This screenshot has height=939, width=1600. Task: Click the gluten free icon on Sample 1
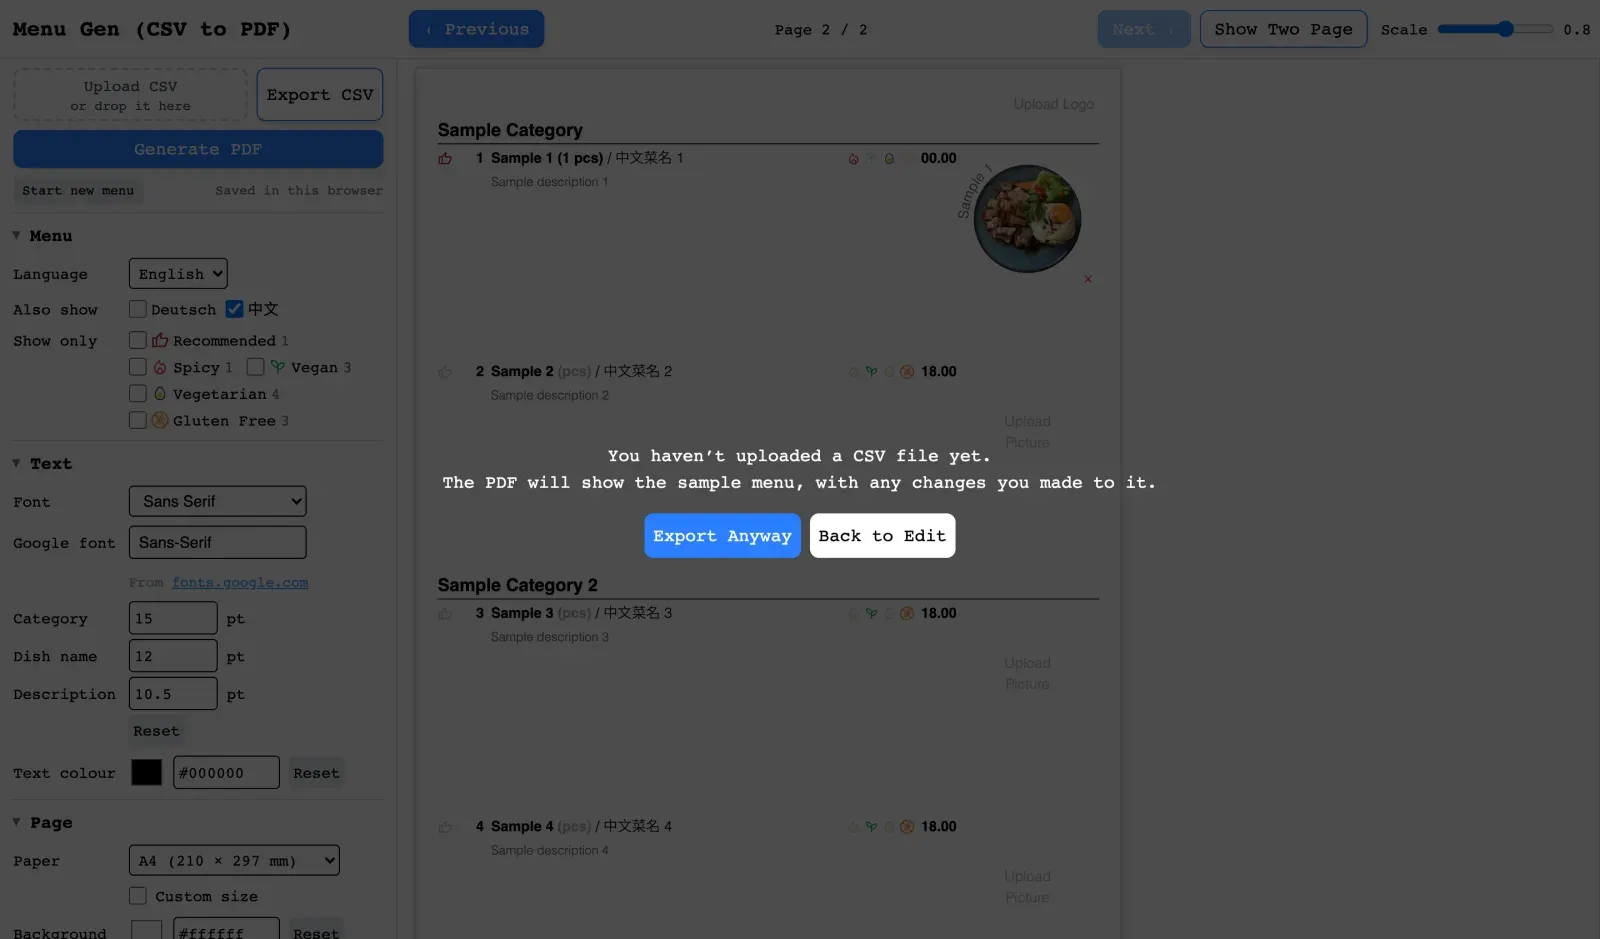(x=907, y=159)
